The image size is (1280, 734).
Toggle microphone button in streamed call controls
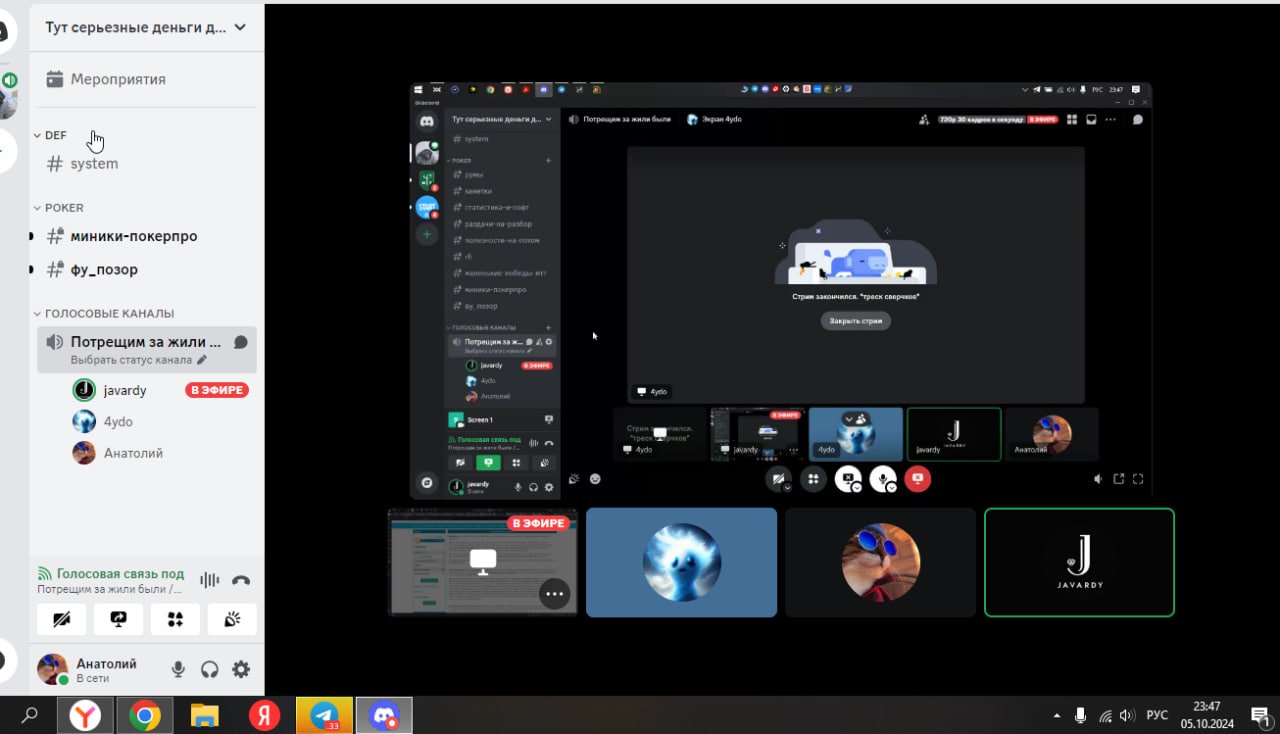click(x=883, y=479)
